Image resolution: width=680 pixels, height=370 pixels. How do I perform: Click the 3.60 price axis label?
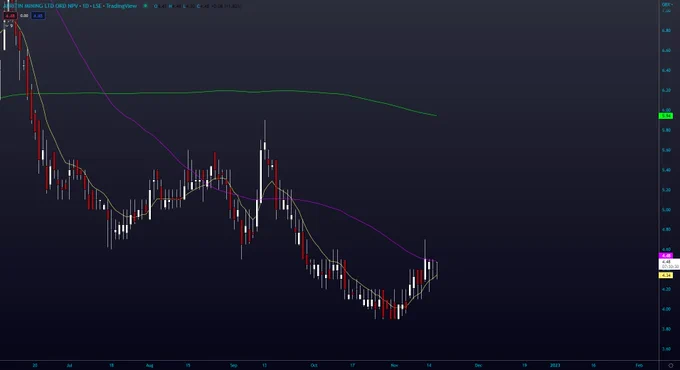click(666, 349)
